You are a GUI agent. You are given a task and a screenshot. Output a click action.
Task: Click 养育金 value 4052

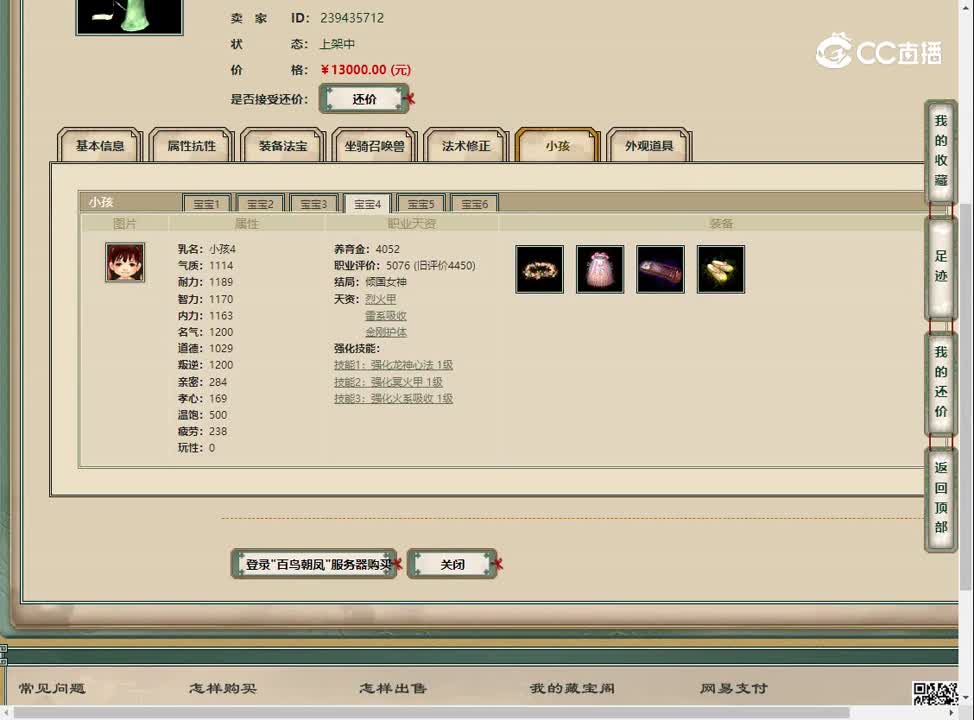pyautogui.click(x=388, y=249)
